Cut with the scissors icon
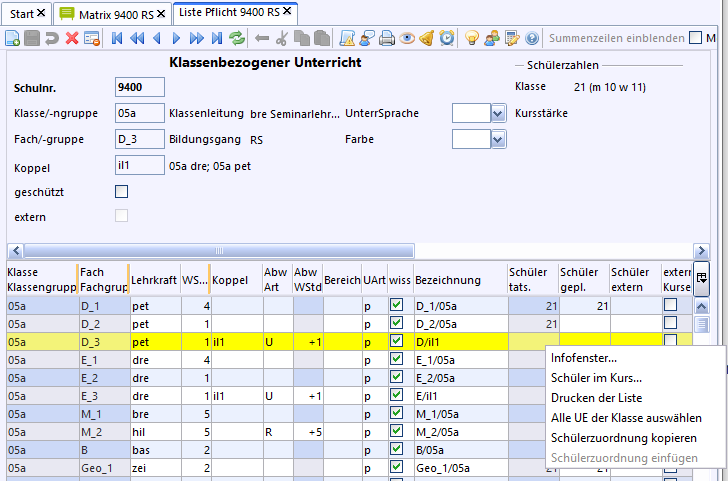Viewport: 728px width, 481px height. tap(281, 38)
